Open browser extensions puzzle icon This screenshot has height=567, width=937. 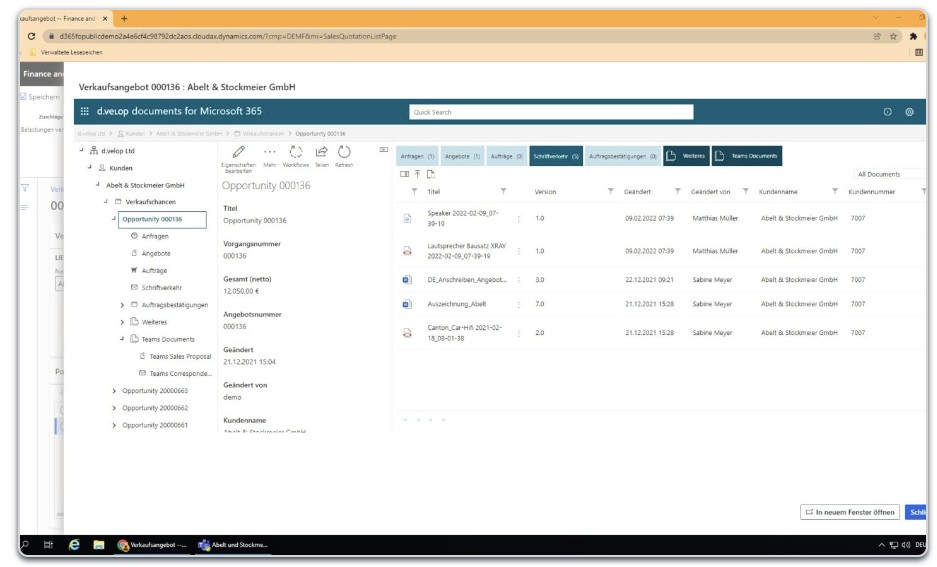click(x=913, y=36)
